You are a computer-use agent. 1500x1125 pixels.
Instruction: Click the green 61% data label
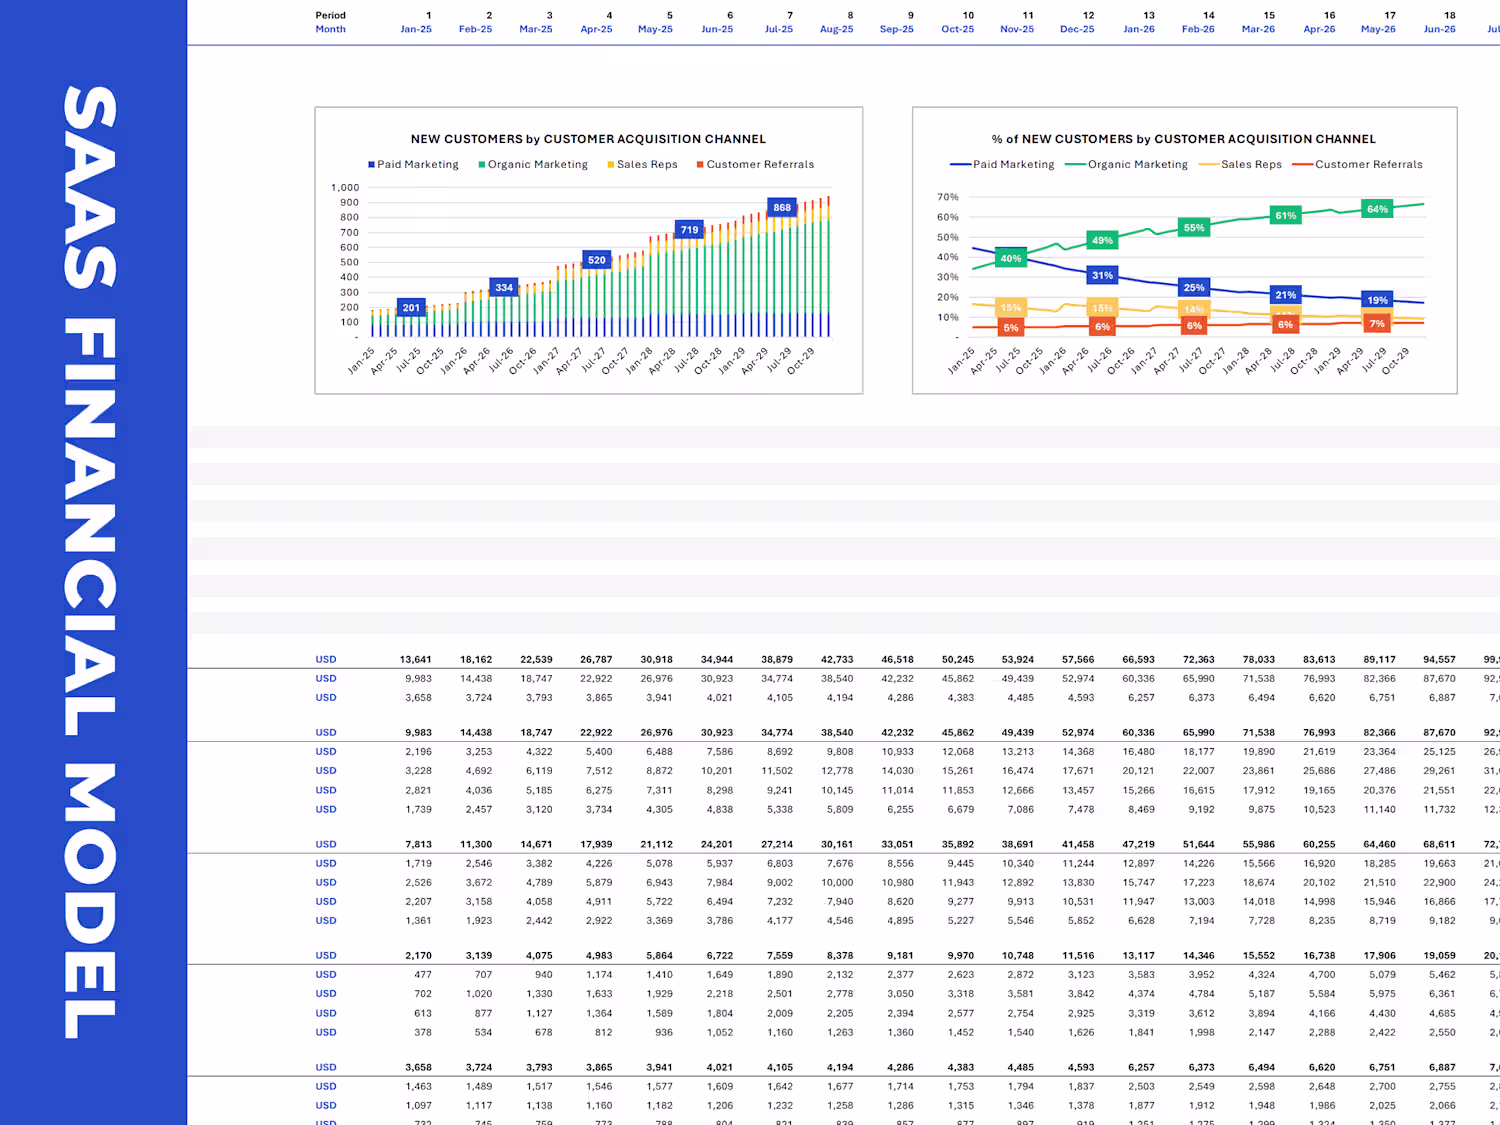tap(1286, 216)
